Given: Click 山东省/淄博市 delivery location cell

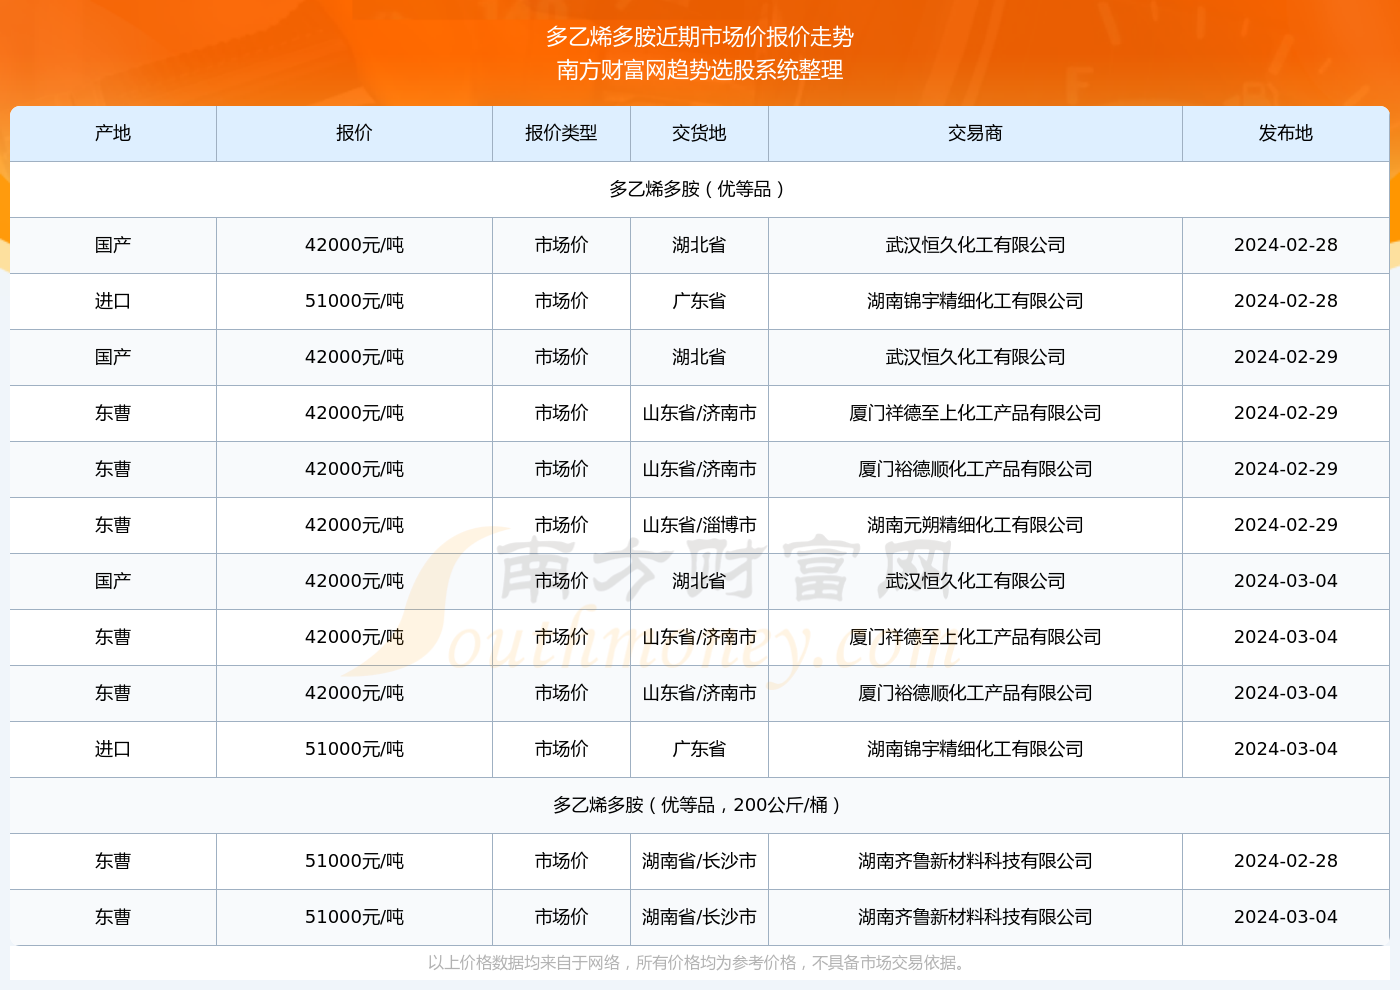Looking at the screenshot, I should 699,525.
